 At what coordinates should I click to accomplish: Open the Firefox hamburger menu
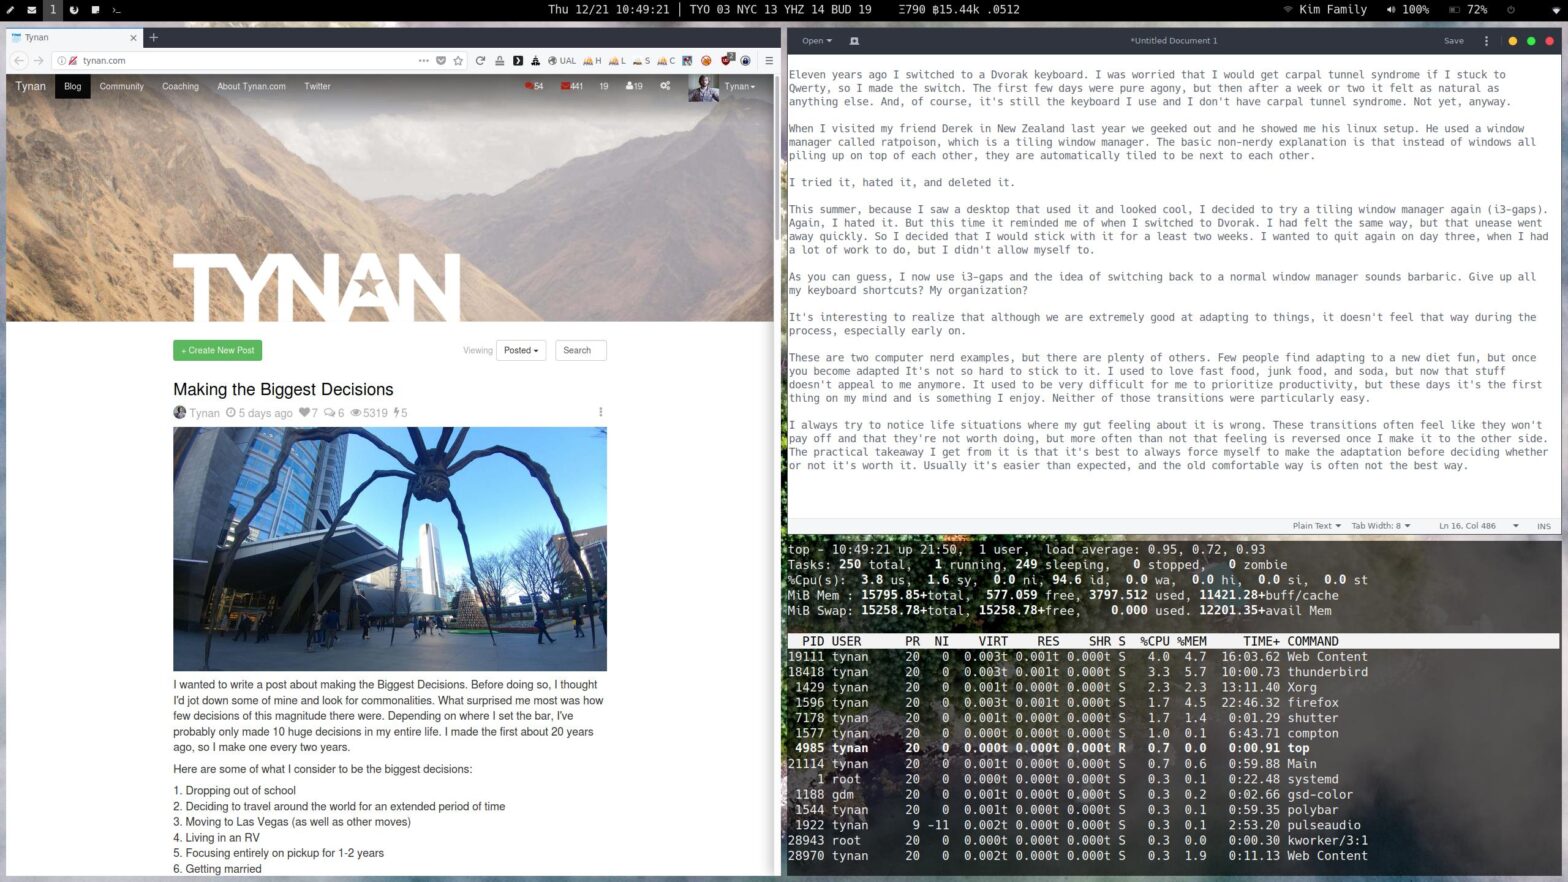click(x=769, y=61)
